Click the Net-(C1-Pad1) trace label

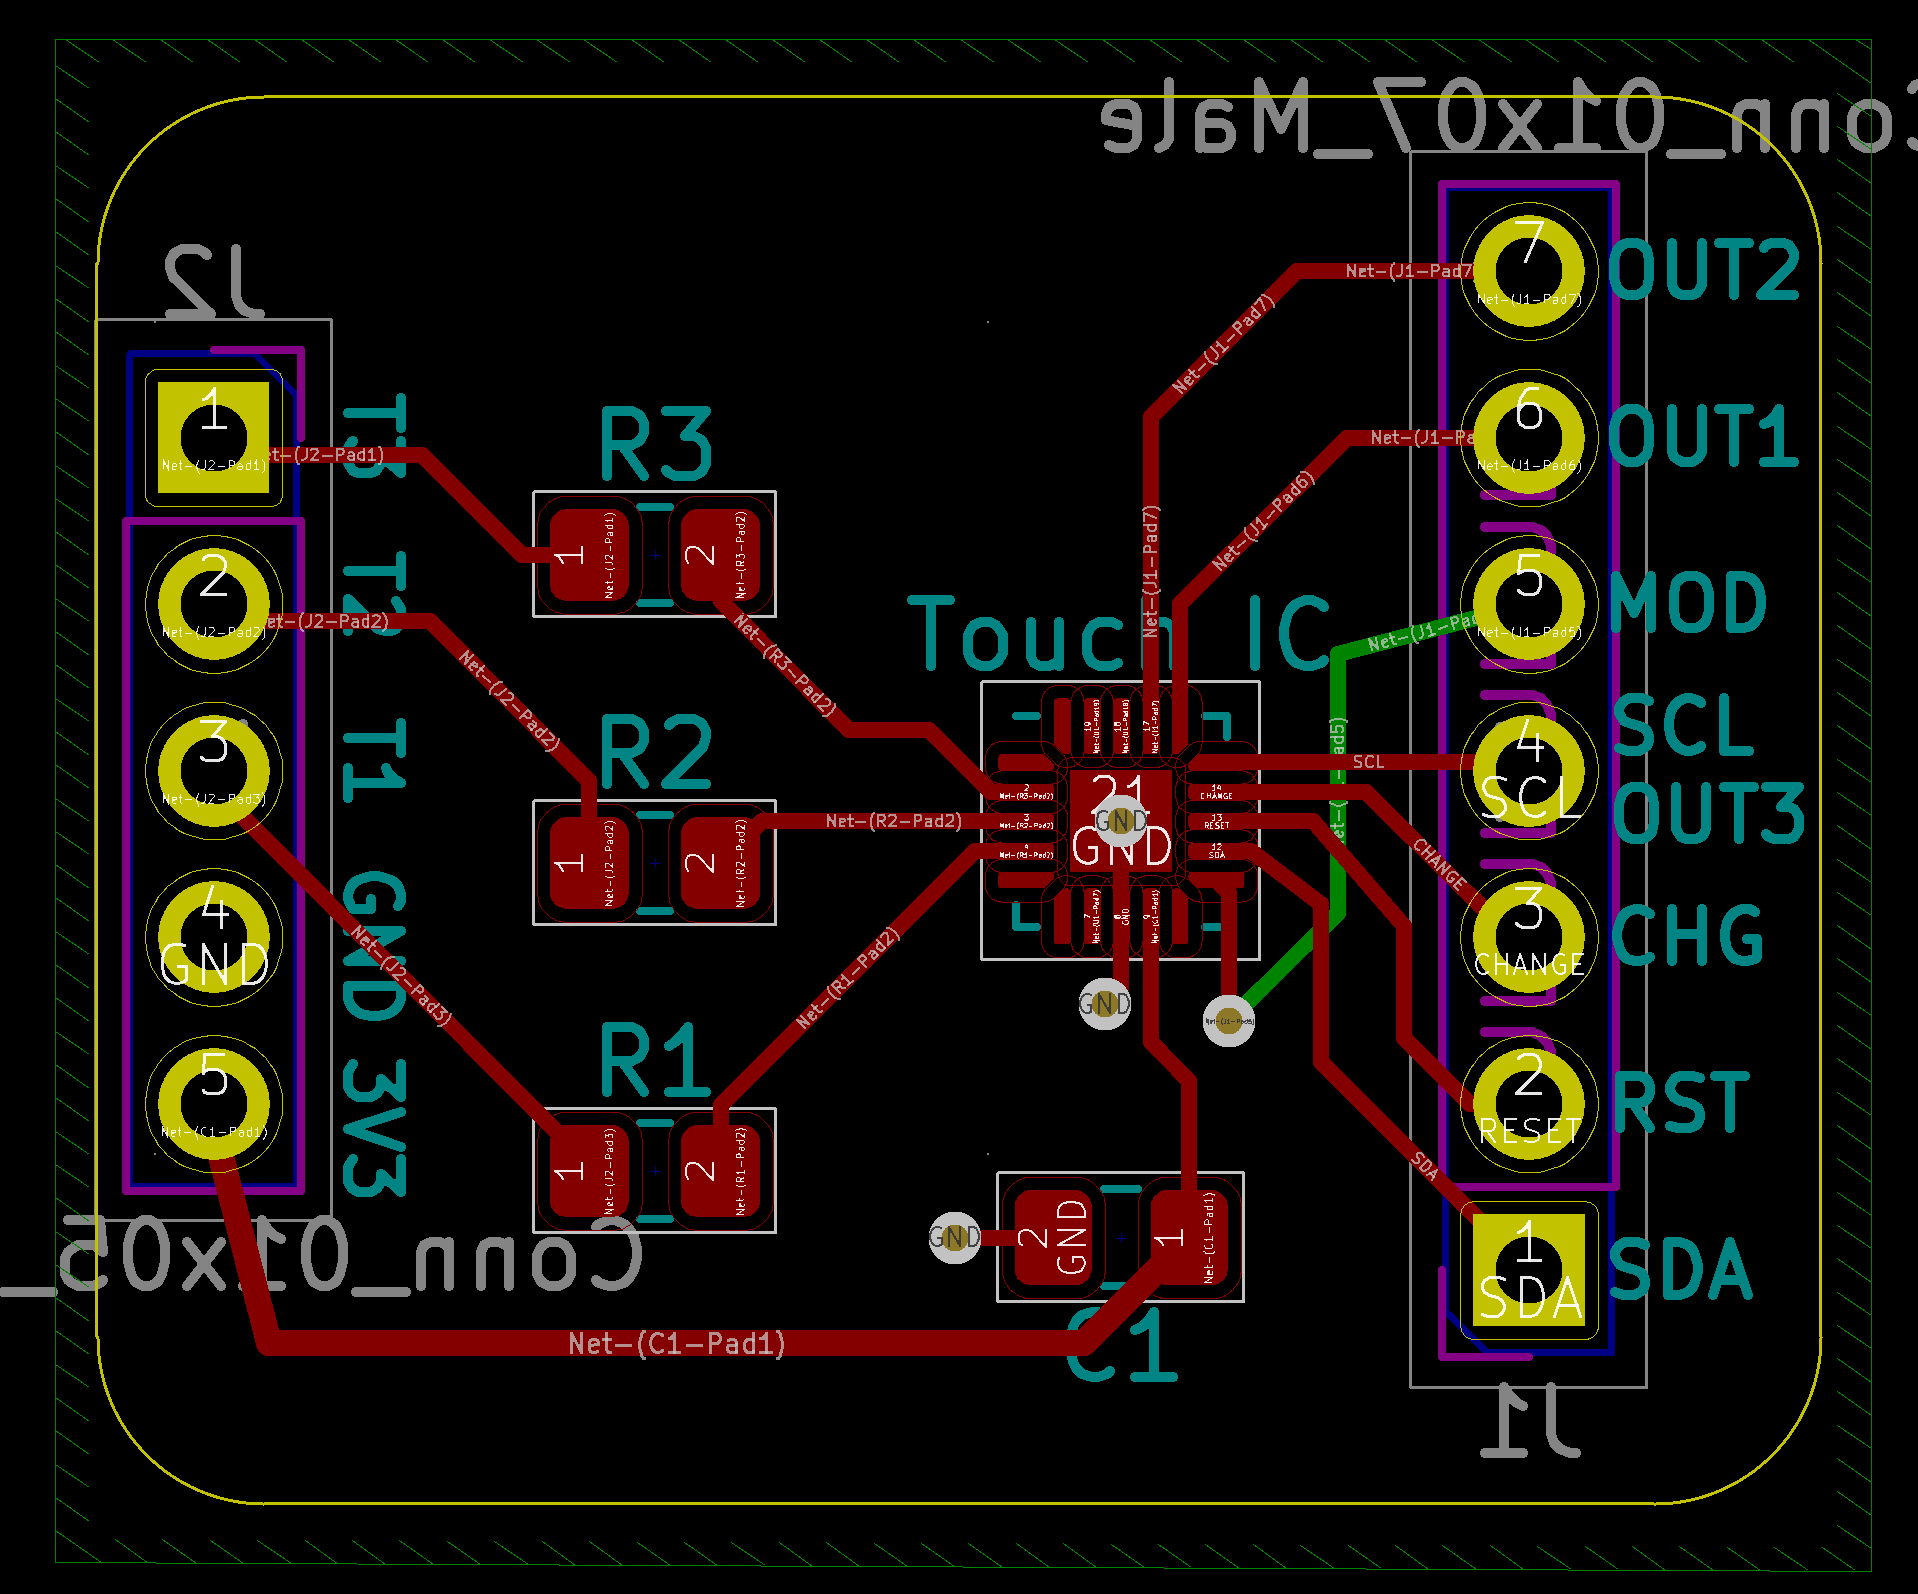tap(677, 1343)
